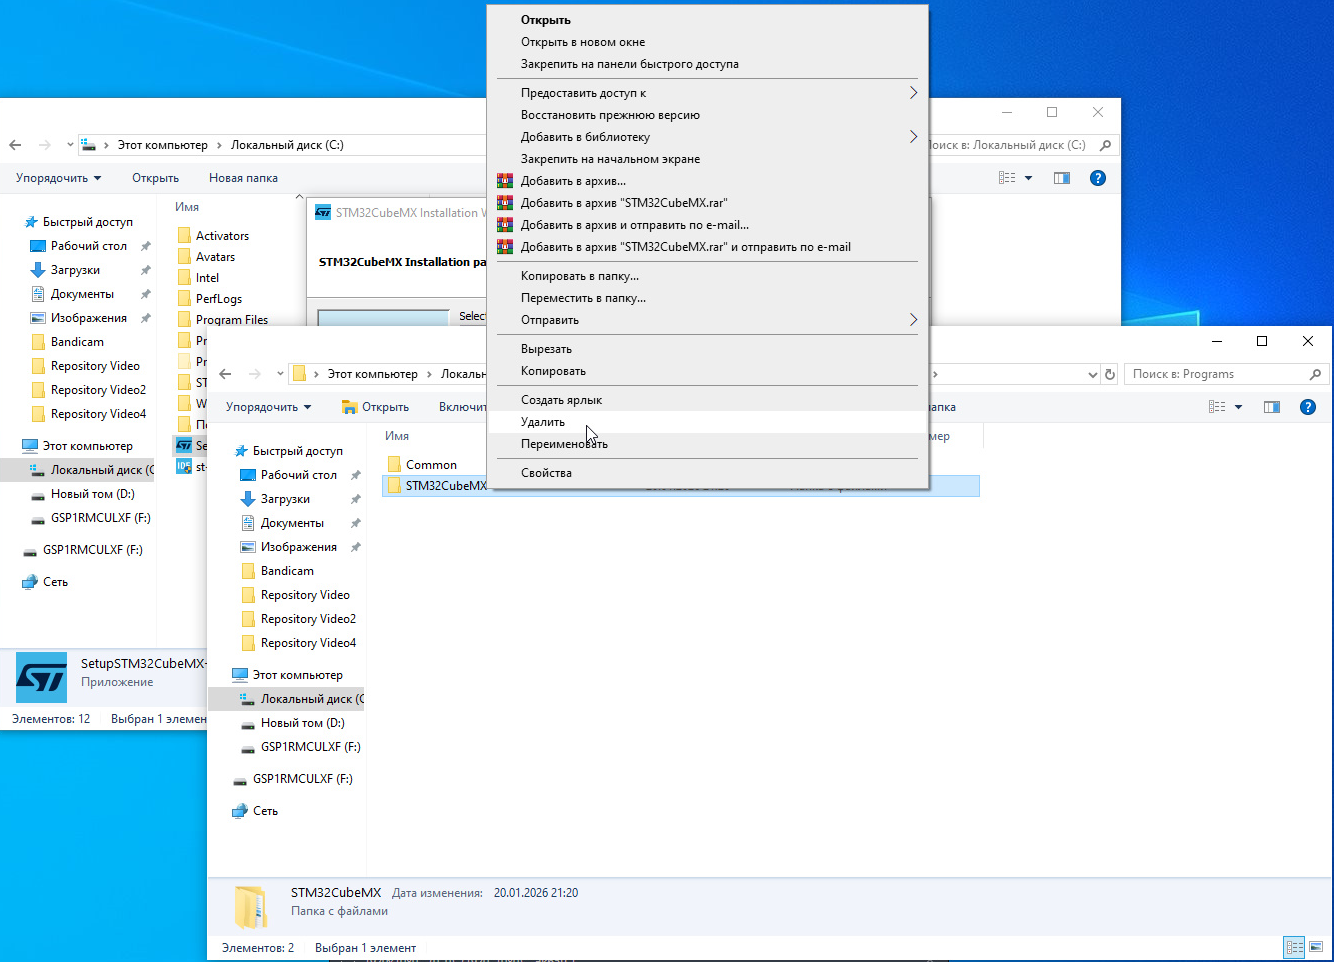
Task: Open Упорядочить dropdown in Programs window
Action: click(x=268, y=407)
